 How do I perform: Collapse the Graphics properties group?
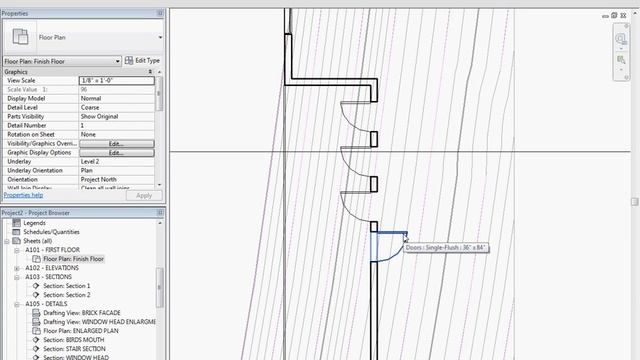(x=150, y=72)
